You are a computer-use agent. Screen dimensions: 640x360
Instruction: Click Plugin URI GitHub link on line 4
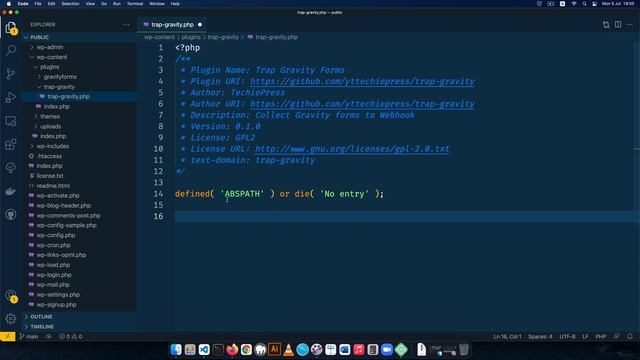362,81
